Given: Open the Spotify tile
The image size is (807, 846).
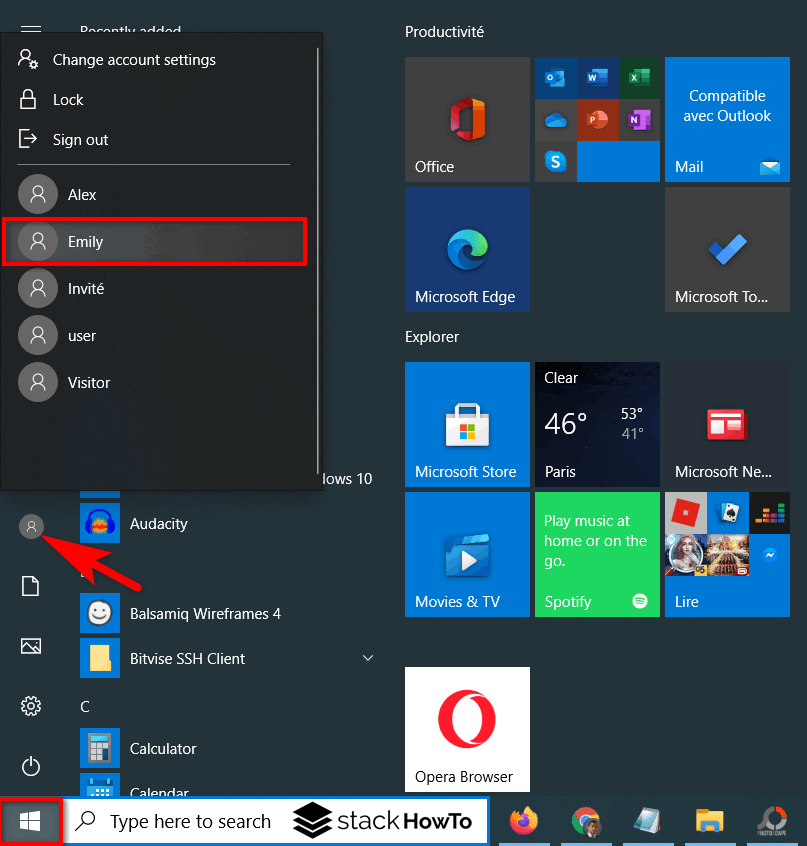Looking at the screenshot, I should pyautogui.click(x=597, y=554).
